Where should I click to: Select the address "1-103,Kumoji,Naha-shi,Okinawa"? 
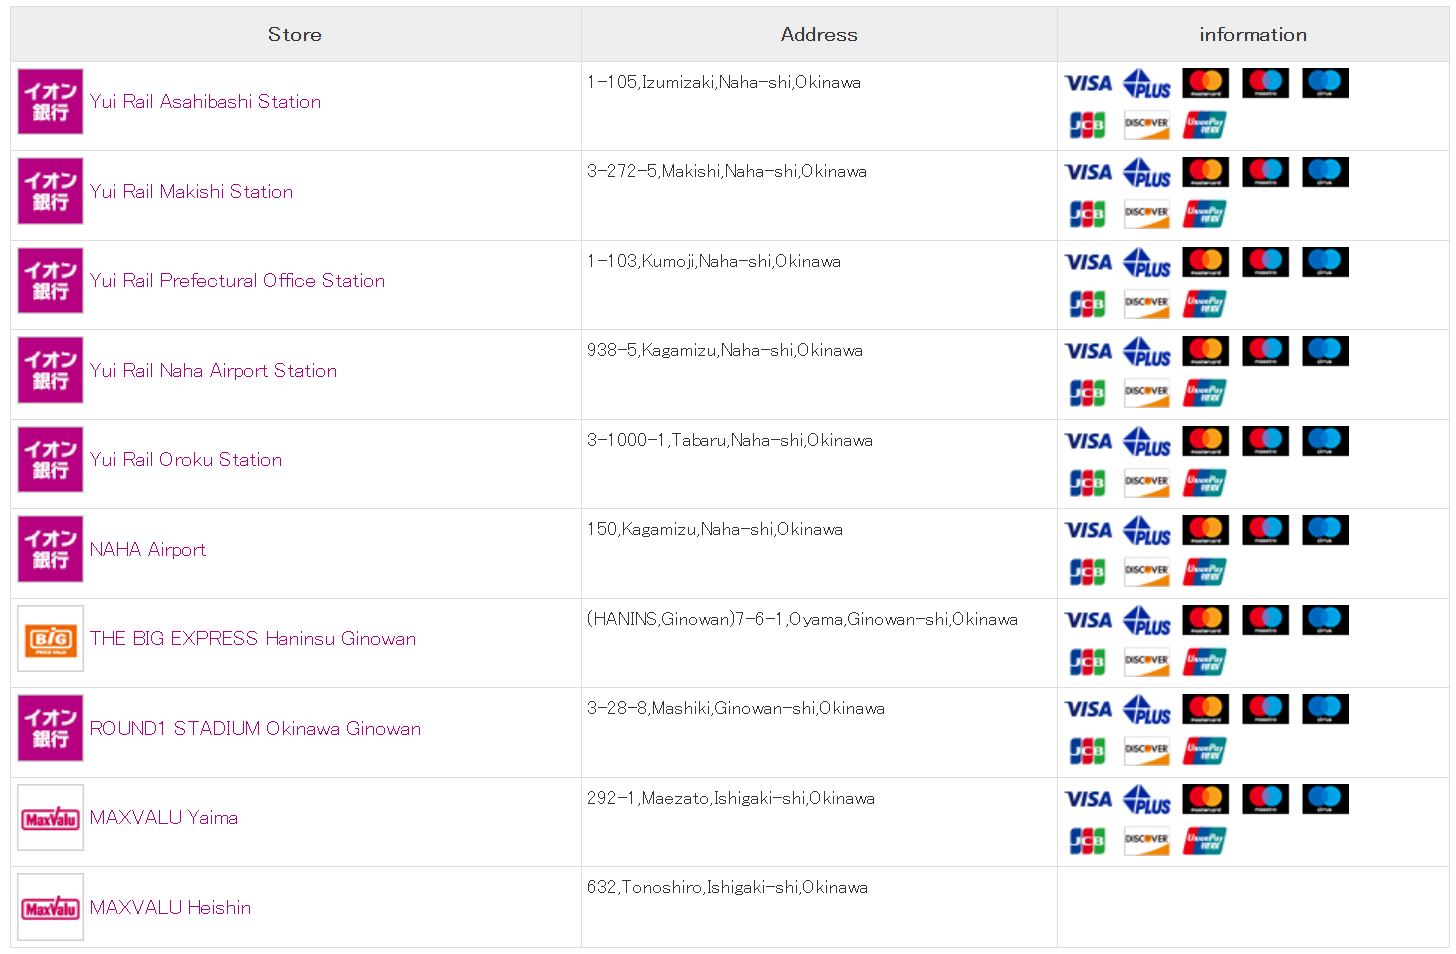point(714,261)
